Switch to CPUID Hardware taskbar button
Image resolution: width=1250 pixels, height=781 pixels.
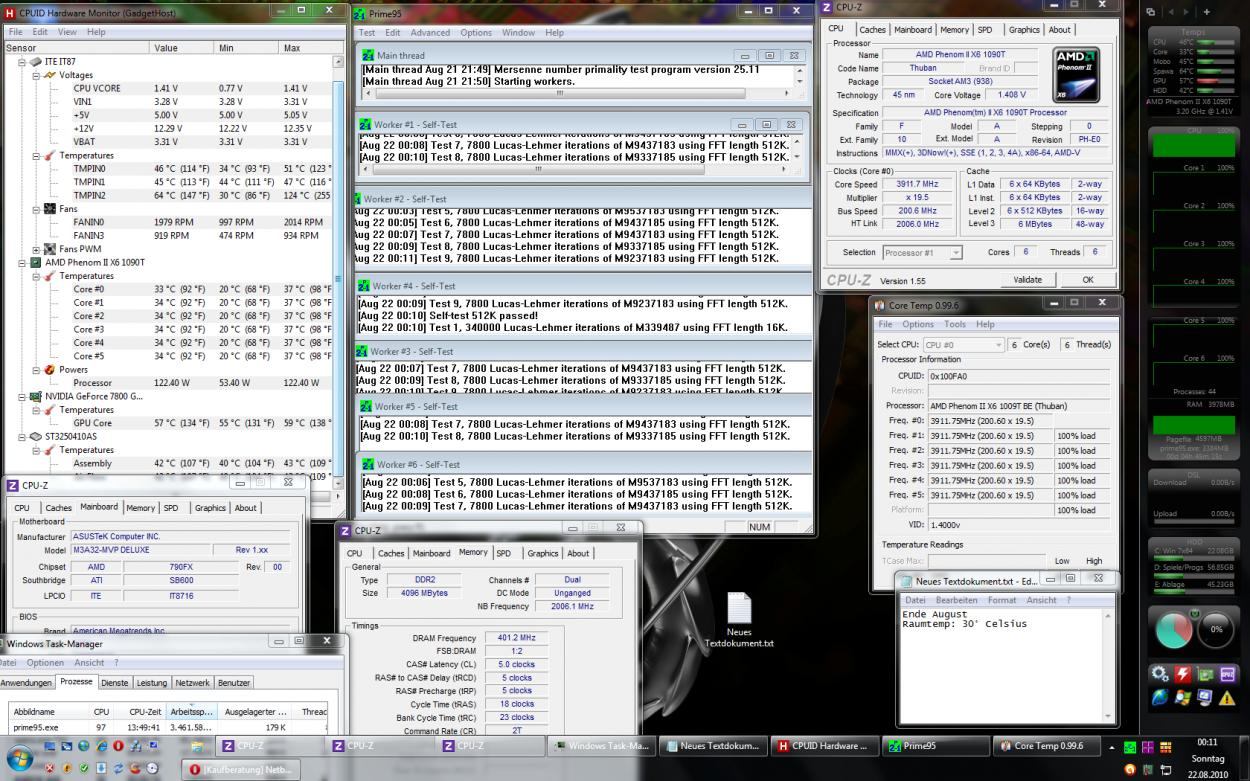click(824, 746)
